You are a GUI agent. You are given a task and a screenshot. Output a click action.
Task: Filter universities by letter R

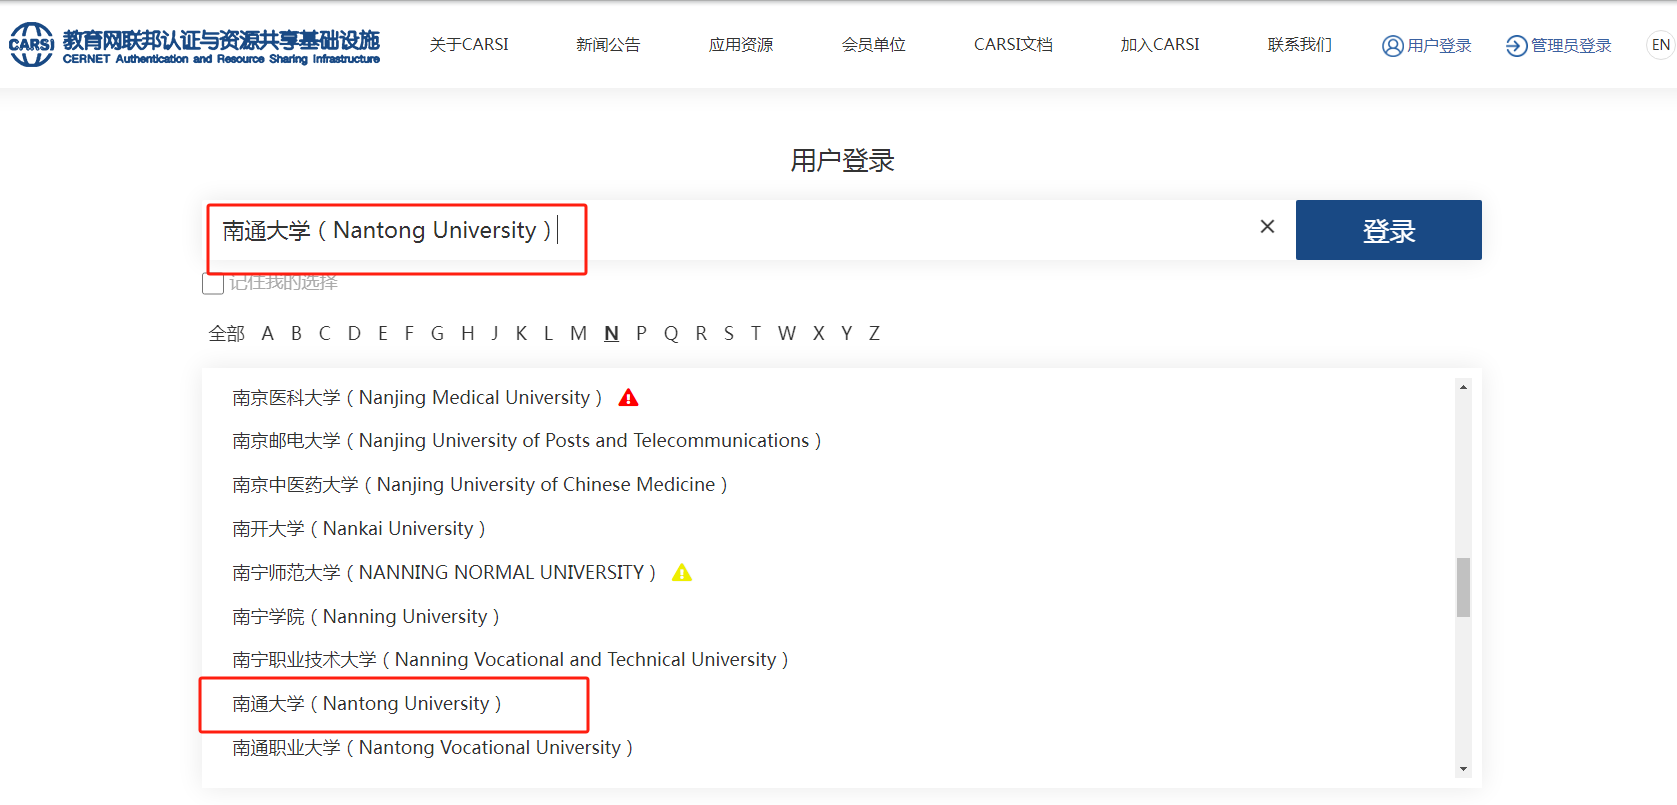(701, 334)
